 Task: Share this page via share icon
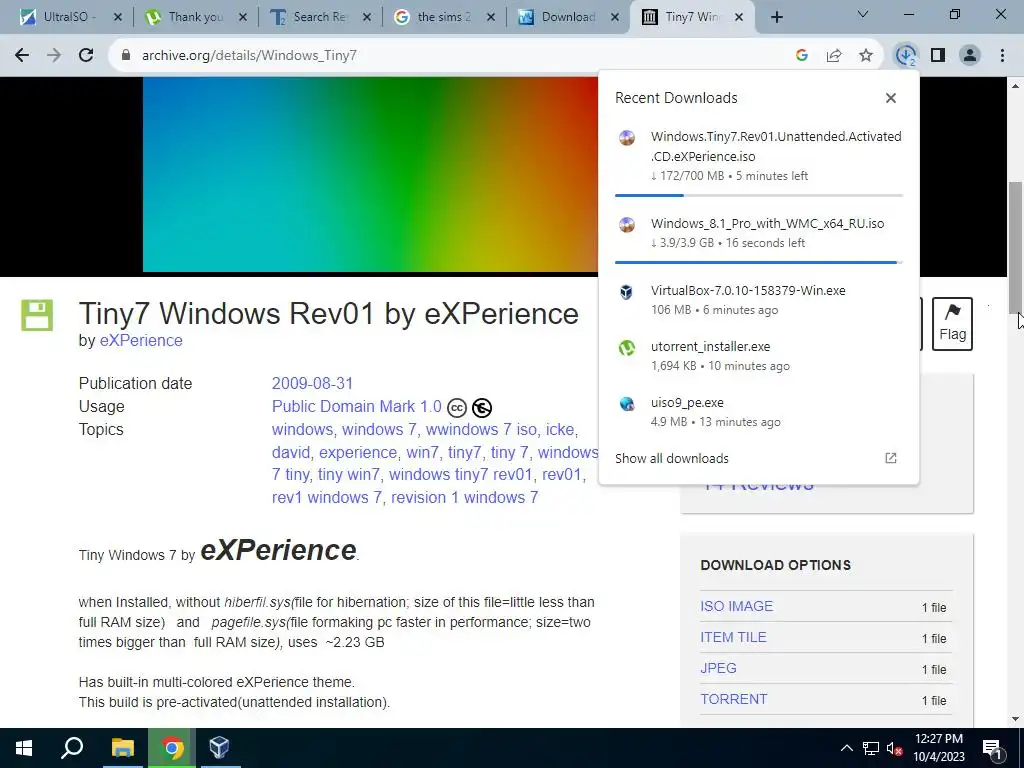click(x=834, y=56)
